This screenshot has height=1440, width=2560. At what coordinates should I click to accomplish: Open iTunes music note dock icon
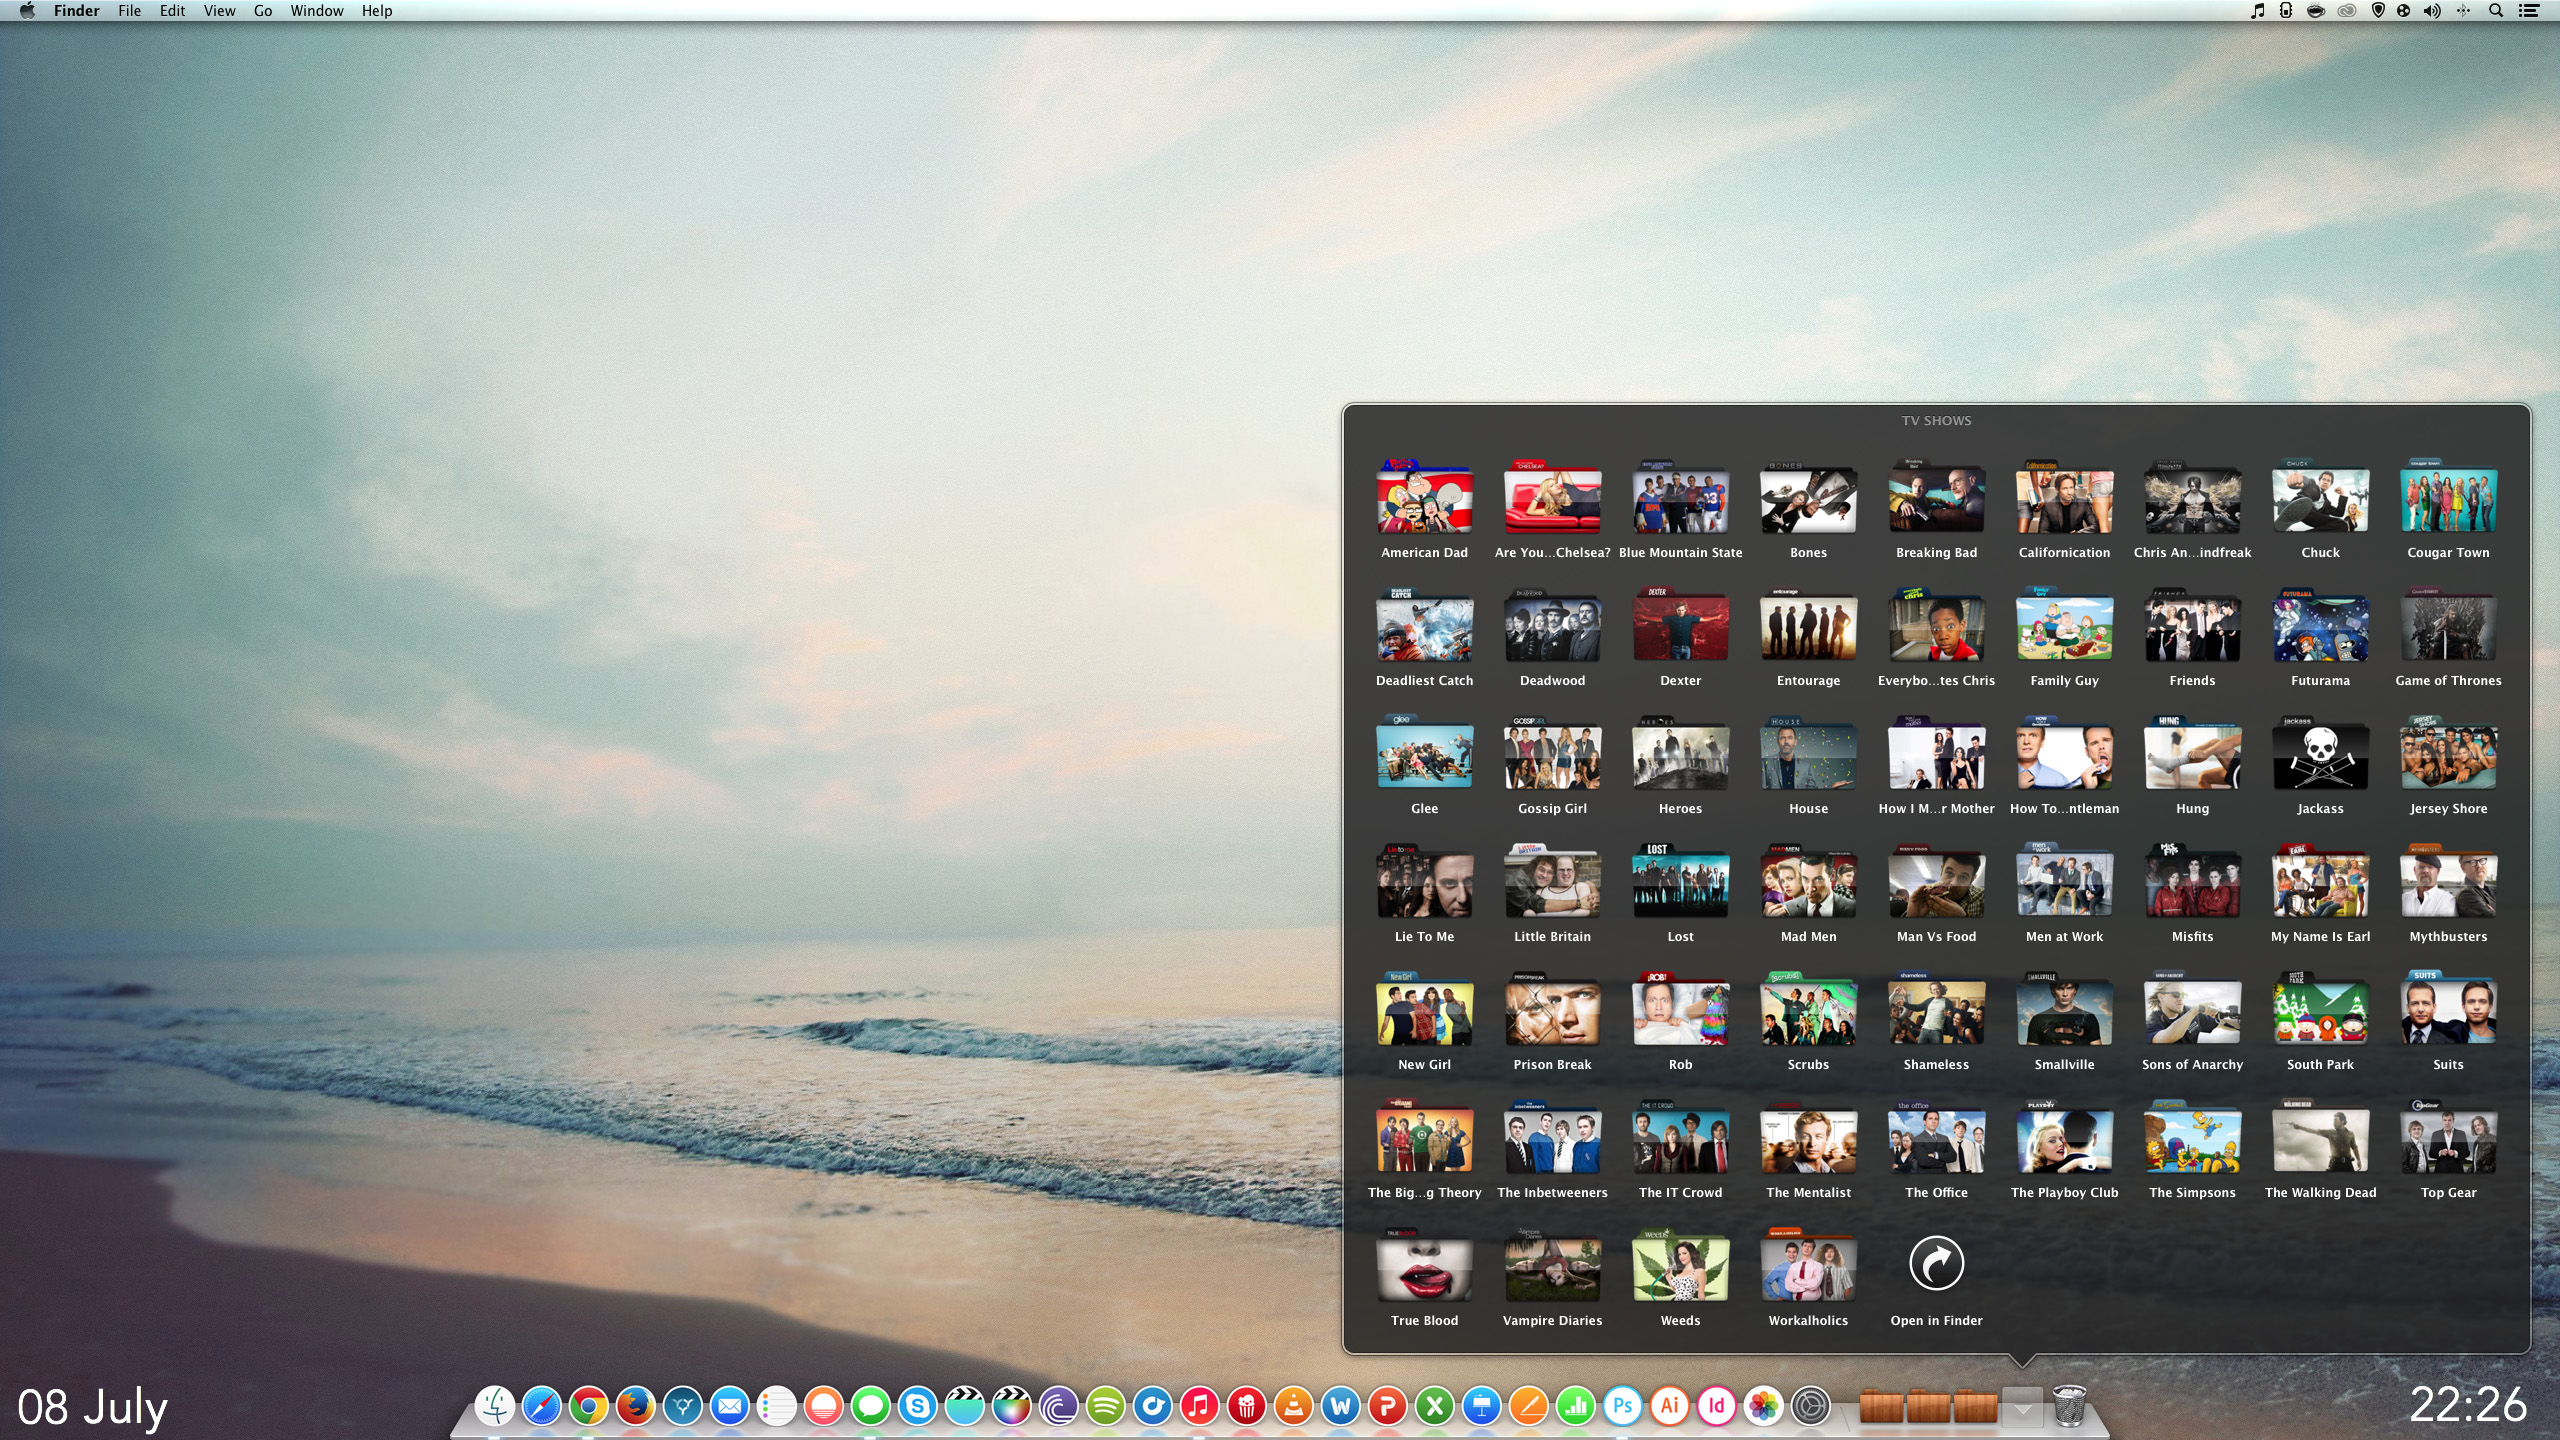[1200, 1406]
